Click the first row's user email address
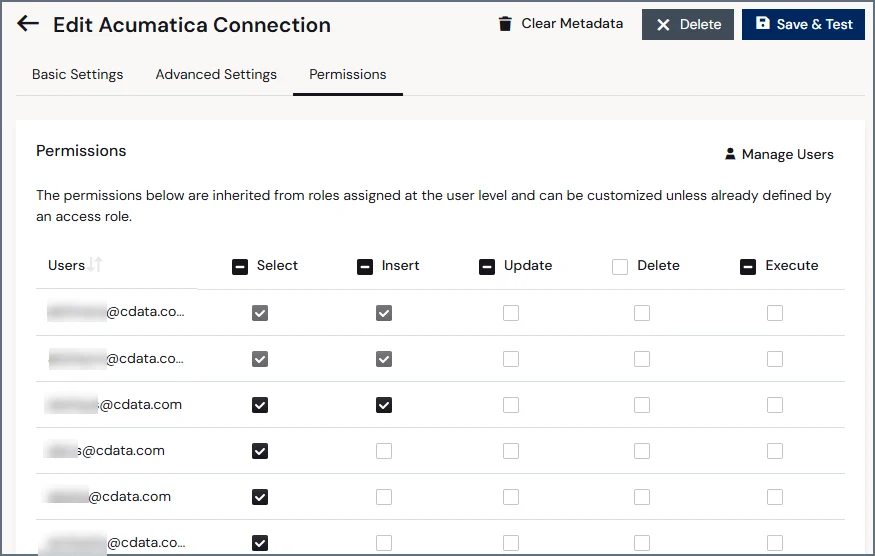 116,311
